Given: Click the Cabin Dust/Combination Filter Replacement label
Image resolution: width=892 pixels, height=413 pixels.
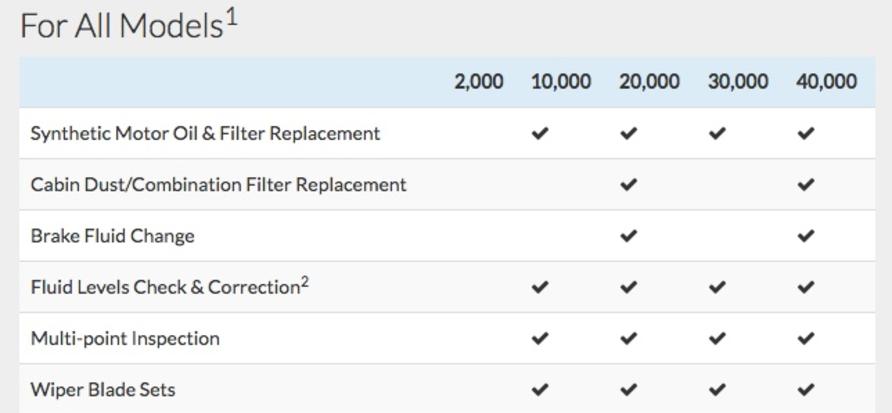Looking at the screenshot, I should click(x=218, y=185).
